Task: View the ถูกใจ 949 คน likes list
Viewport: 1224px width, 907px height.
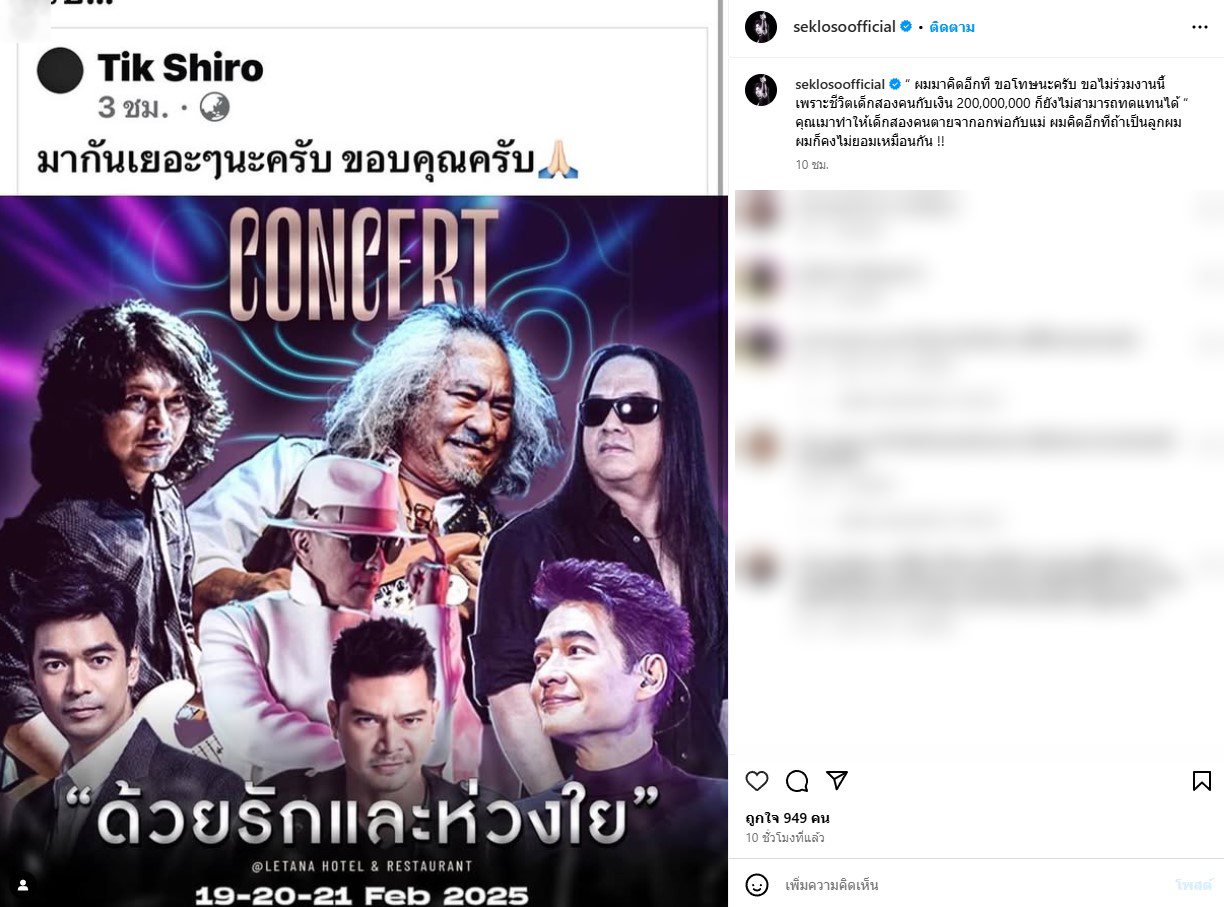Action: pyautogui.click(x=787, y=818)
